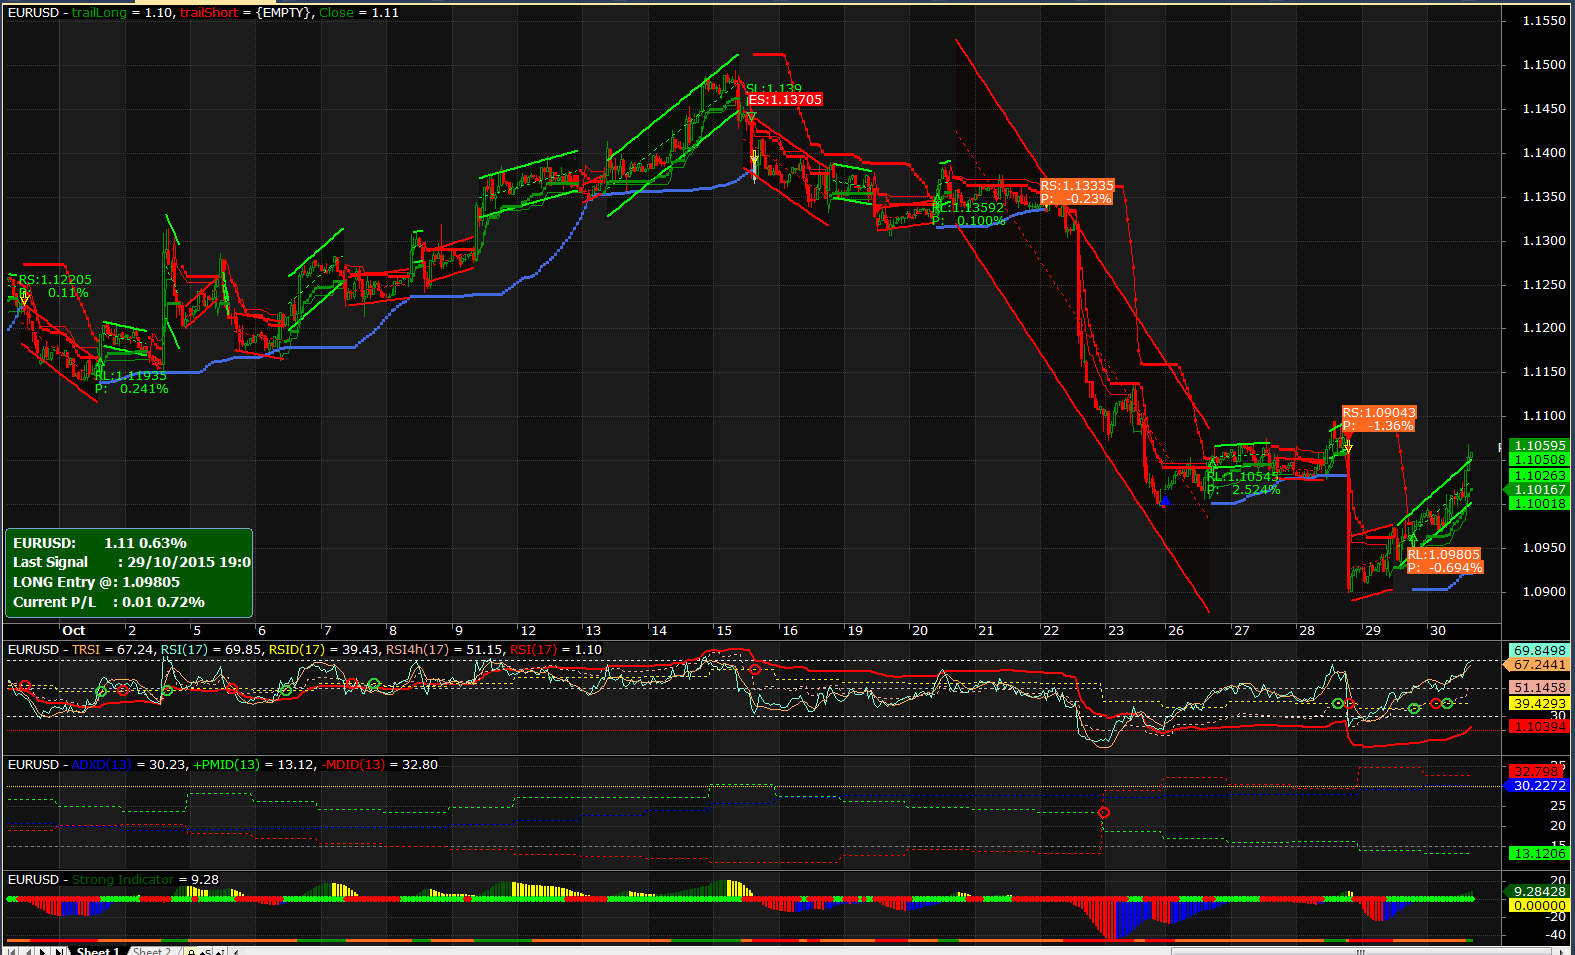Click the -MDID(13) label in ADX pane

353,765
